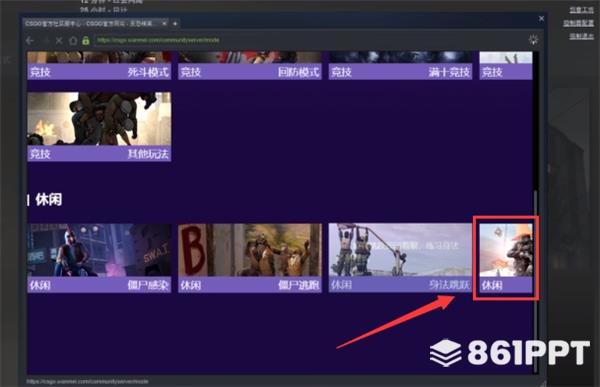Stop page loading with the X icon

[59, 40]
